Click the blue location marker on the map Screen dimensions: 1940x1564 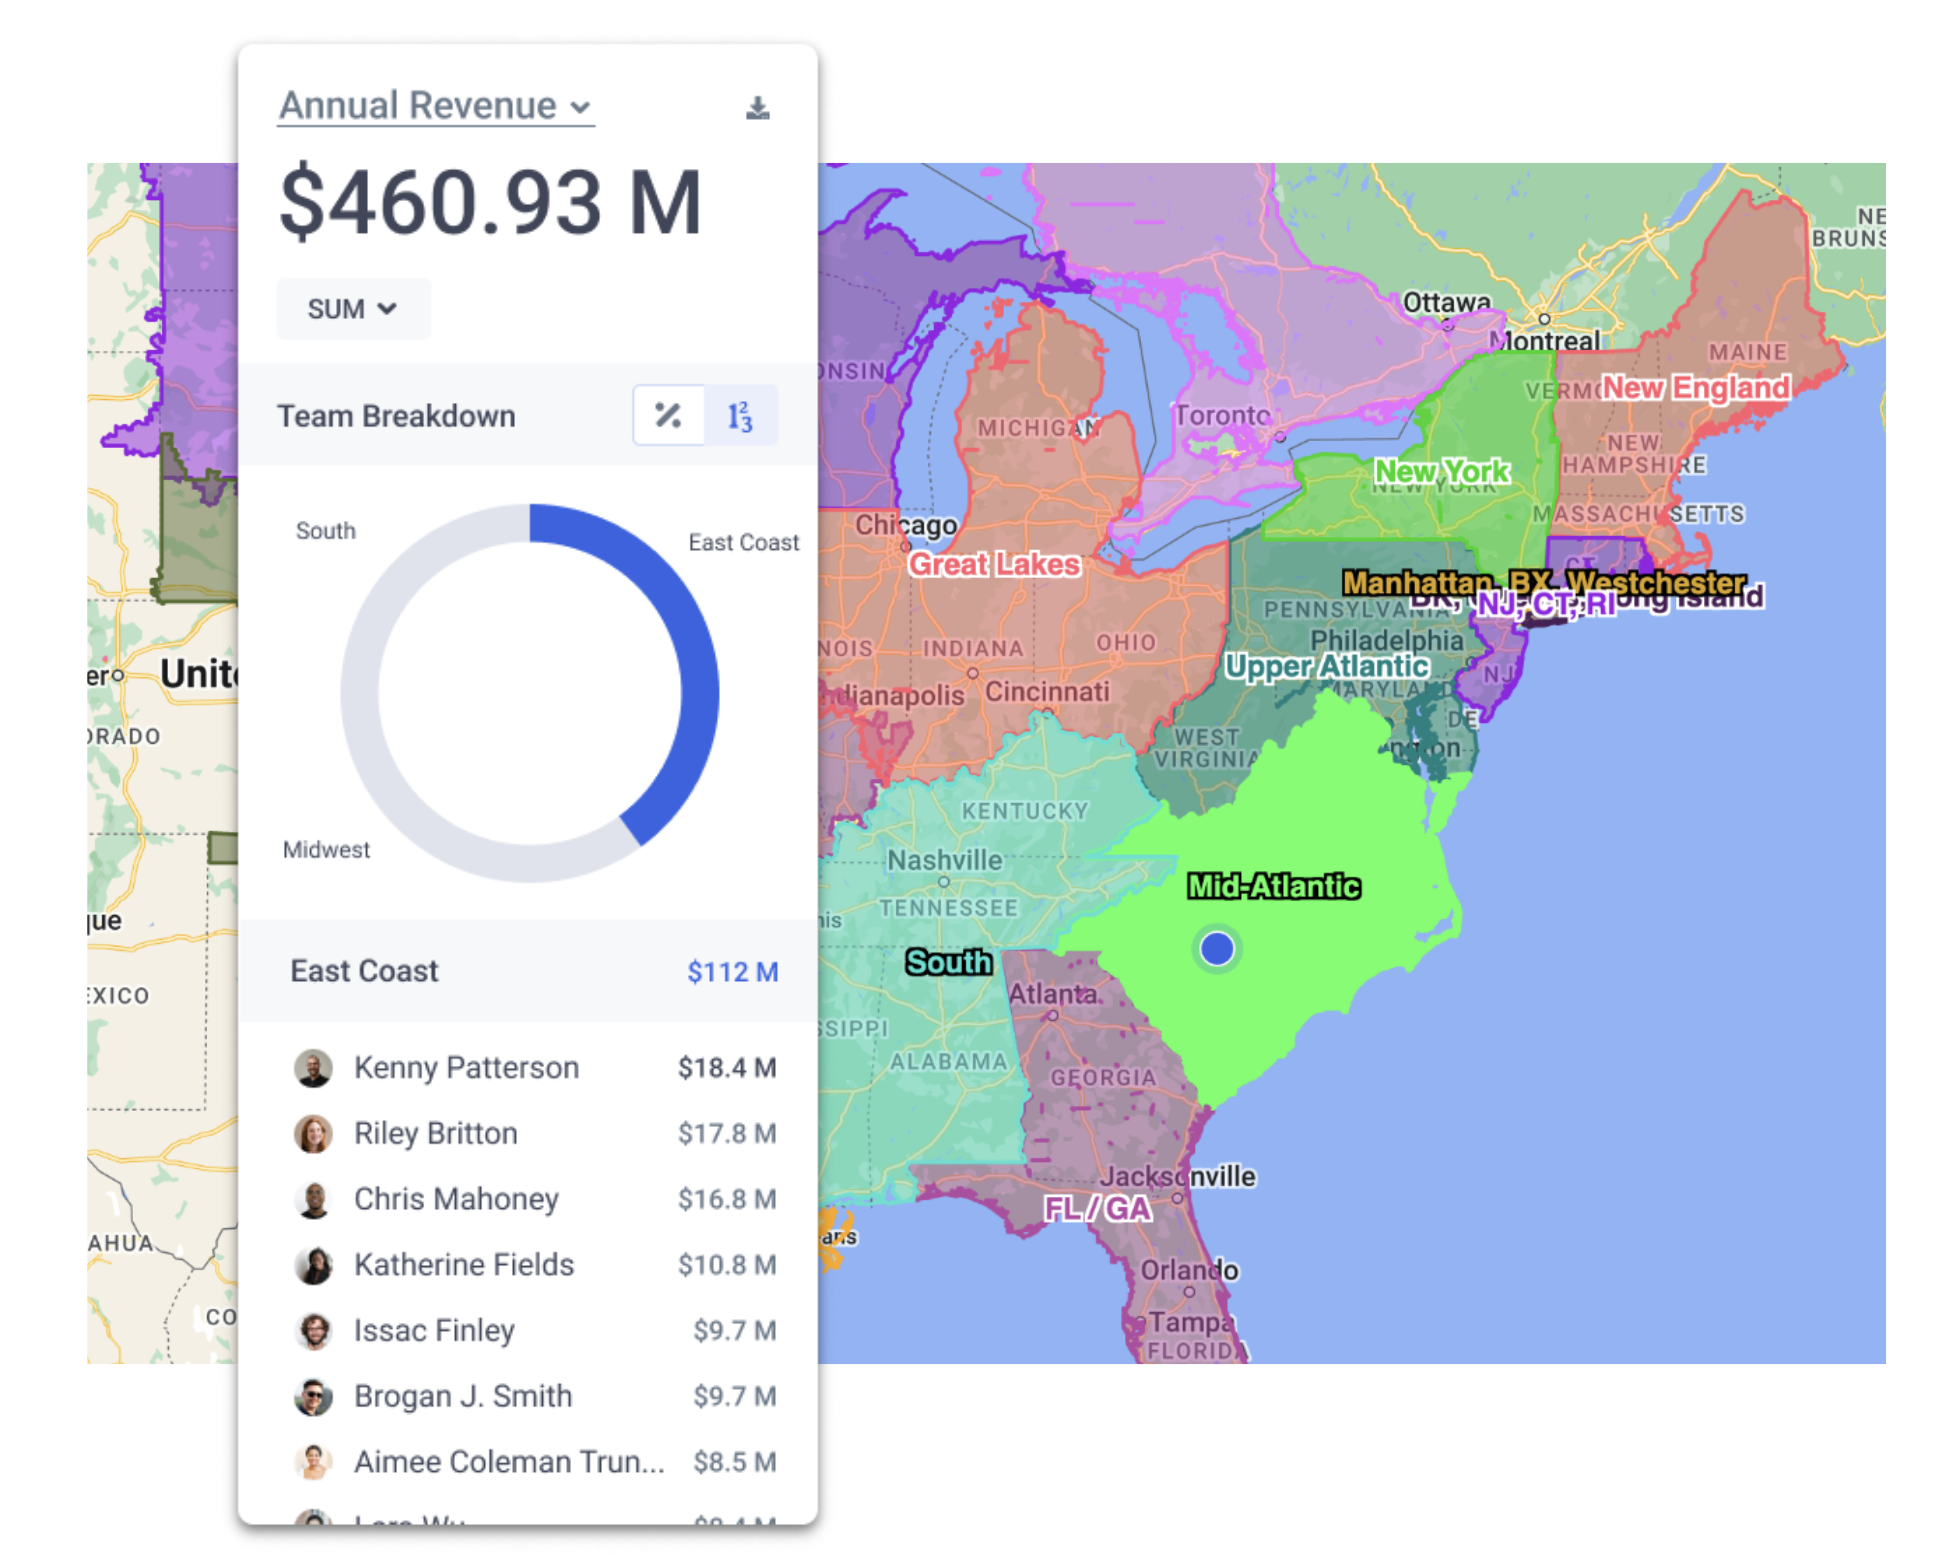[x=1217, y=948]
